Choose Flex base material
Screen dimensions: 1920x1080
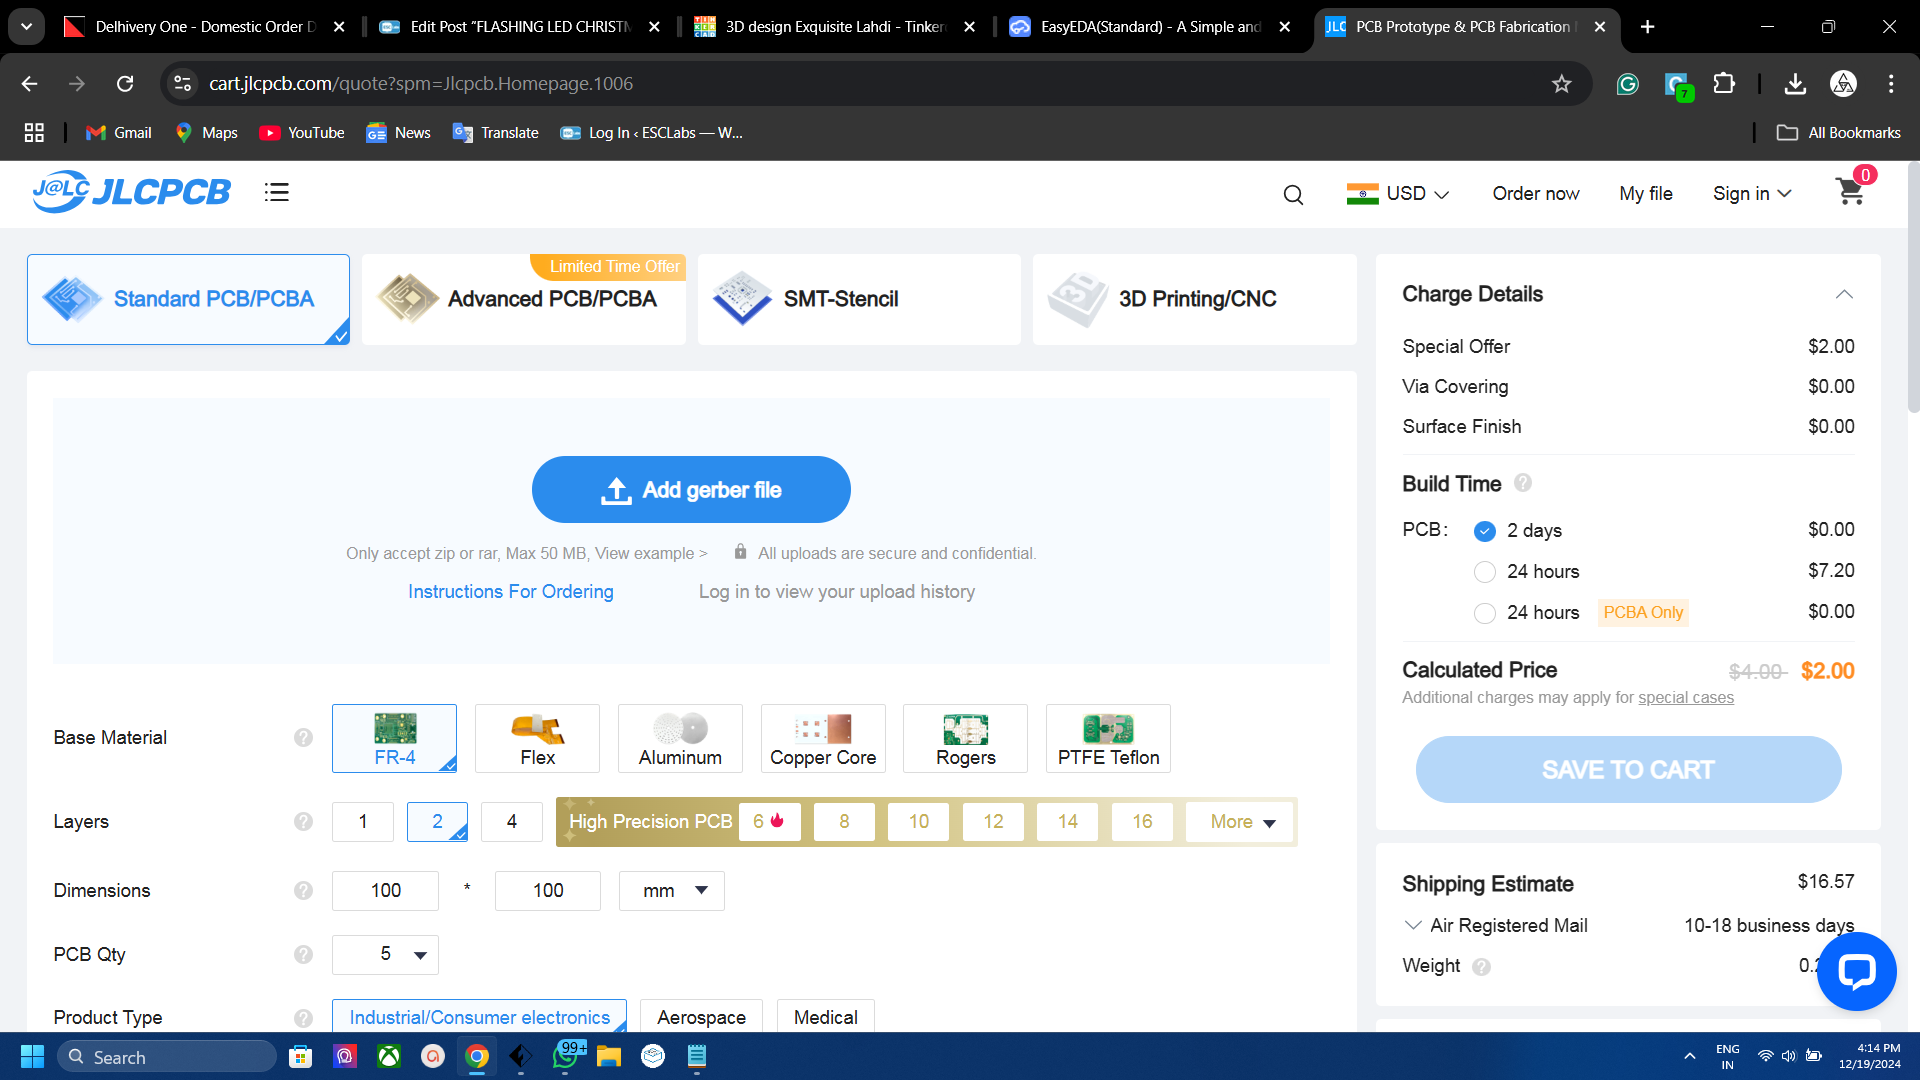tap(537, 739)
